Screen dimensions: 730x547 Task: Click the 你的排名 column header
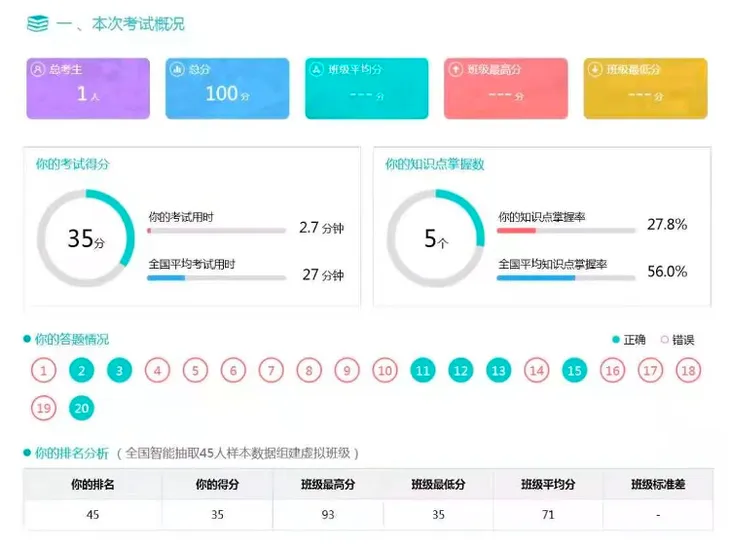93,485
